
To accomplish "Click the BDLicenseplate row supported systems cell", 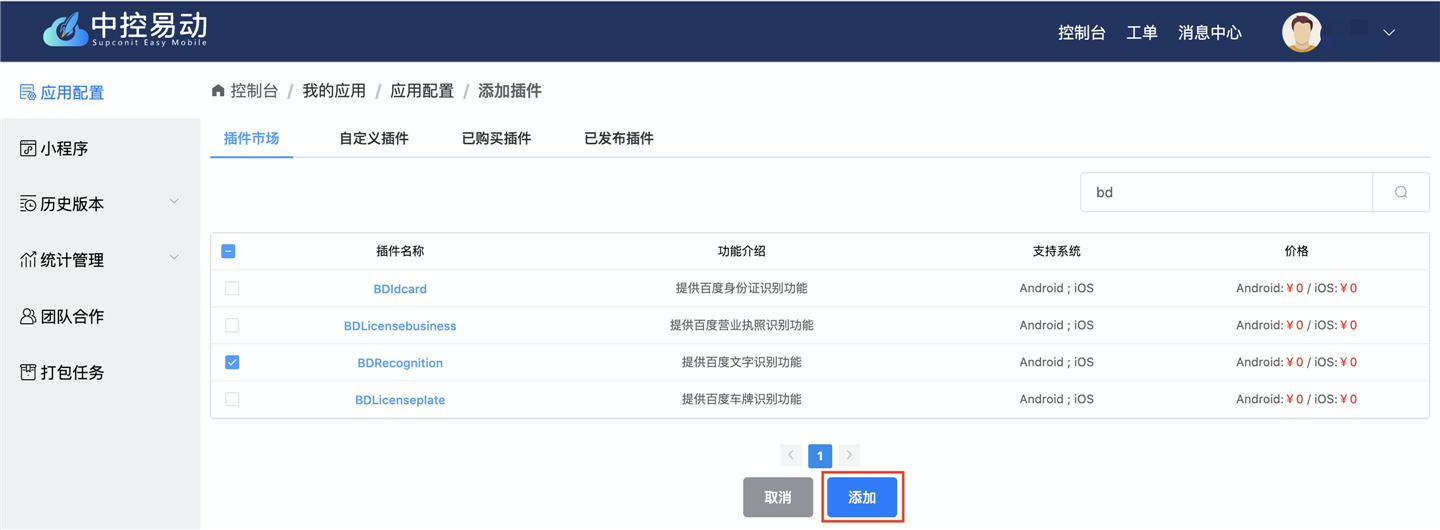I will point(1057,399).
